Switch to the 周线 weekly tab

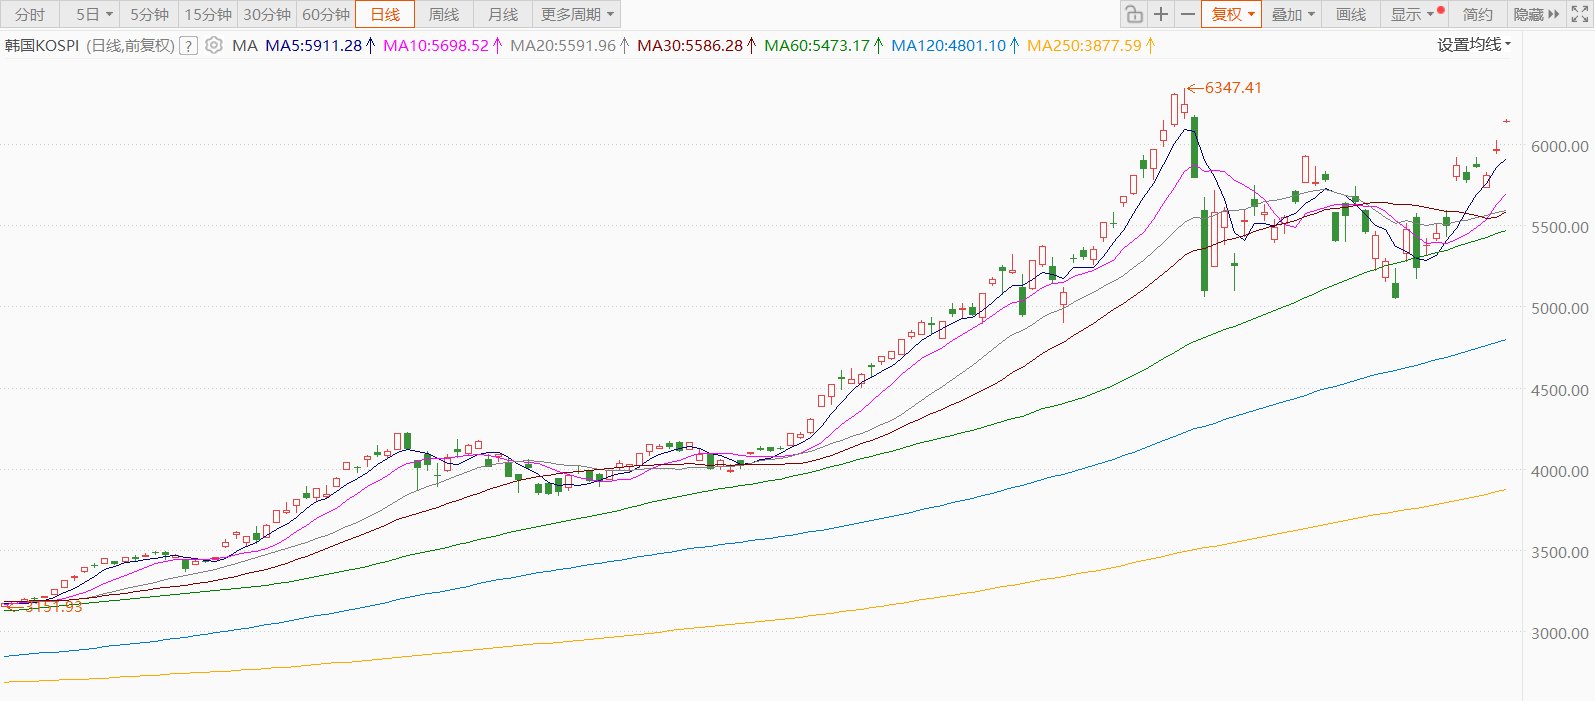[x=444, y=14]
